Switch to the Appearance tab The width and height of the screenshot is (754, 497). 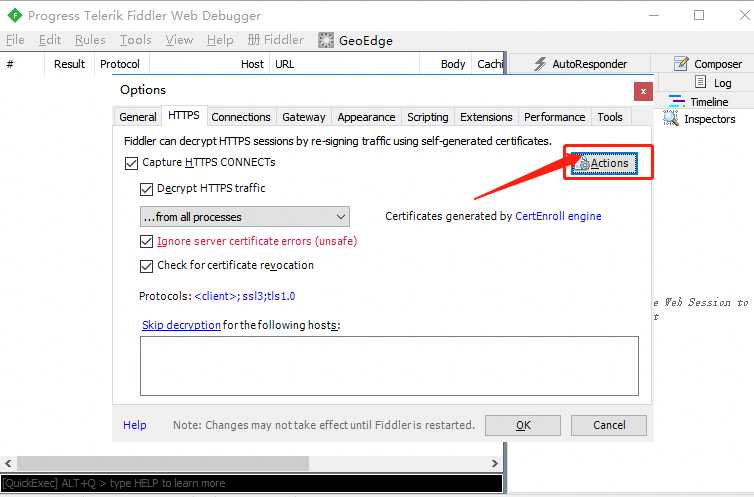[x=366, y=117]
